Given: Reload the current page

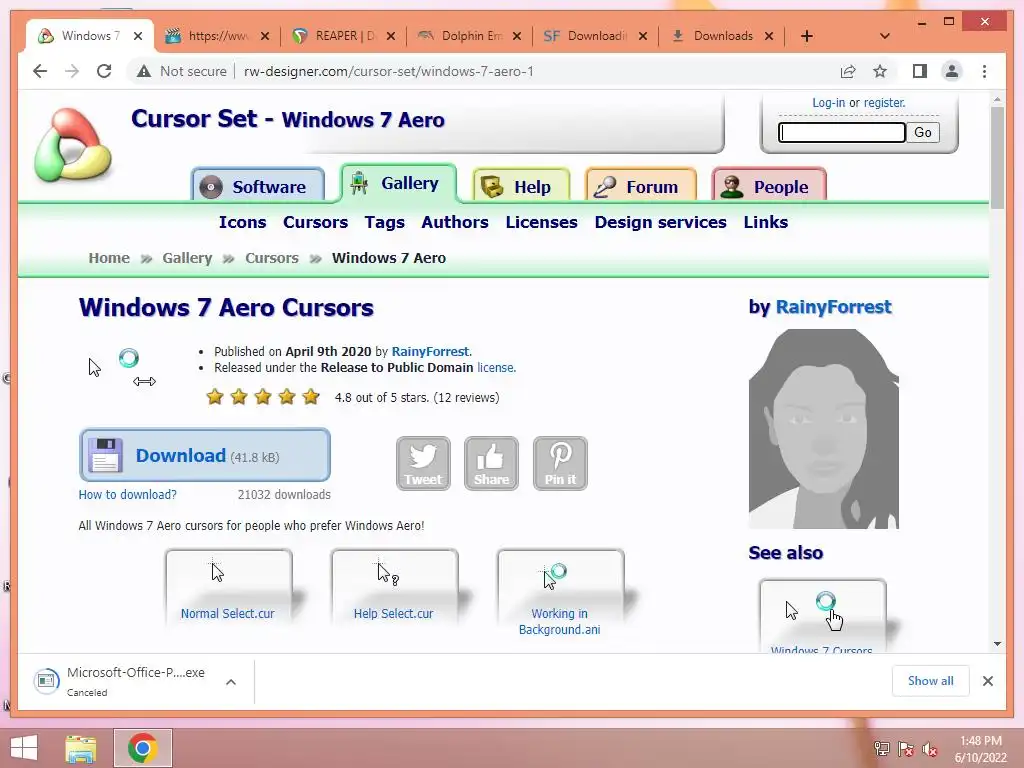Looking at the screenshot, I should [104, 71].
